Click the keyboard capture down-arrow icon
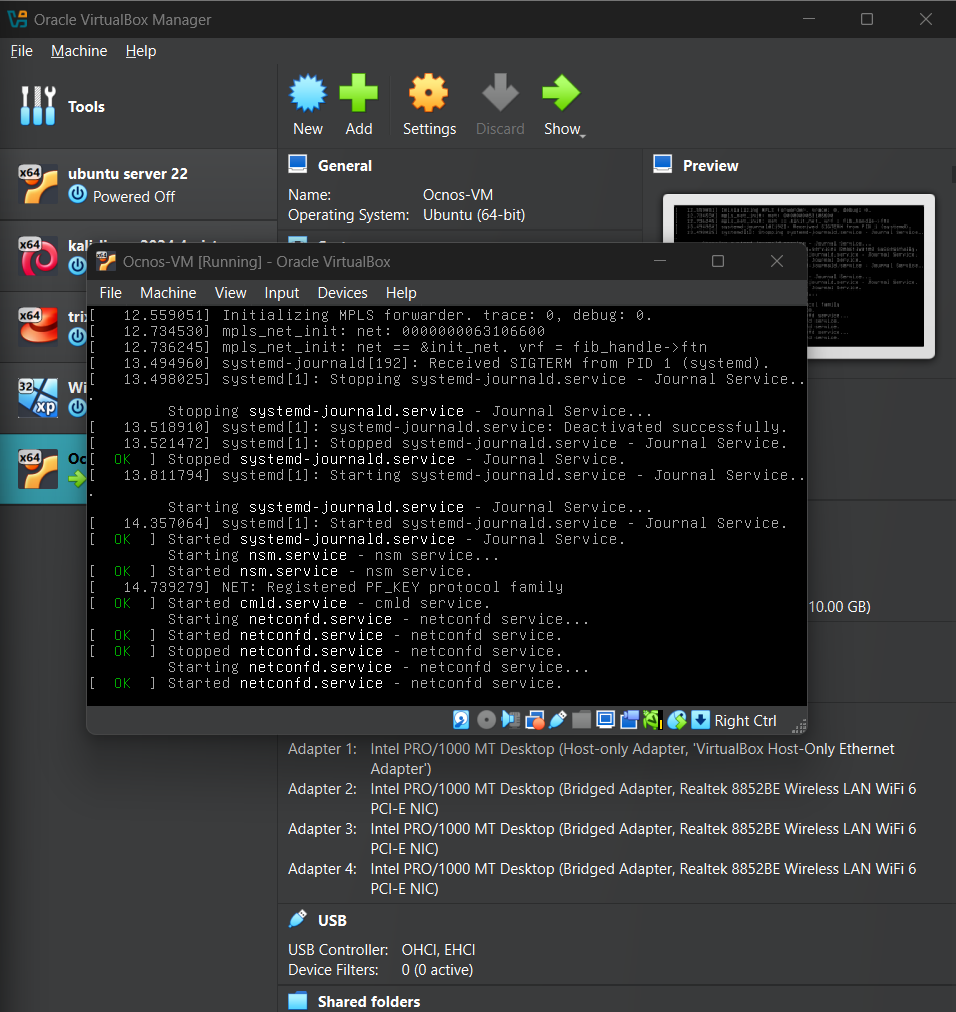Image resolution: width=956 pixels, height=1012 pixels. (x=700, y=720)
